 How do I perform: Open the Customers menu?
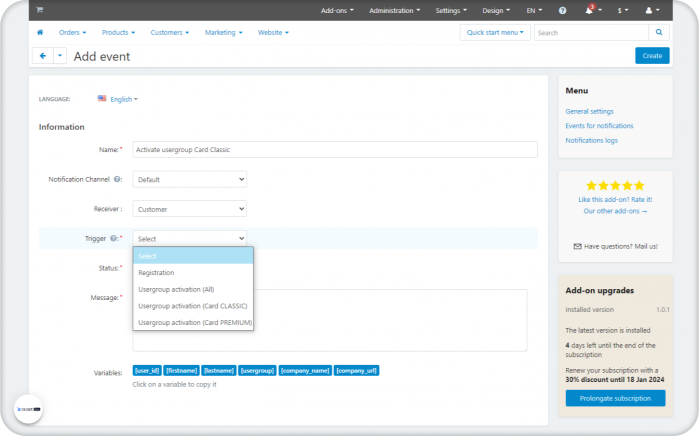[170, 32]
